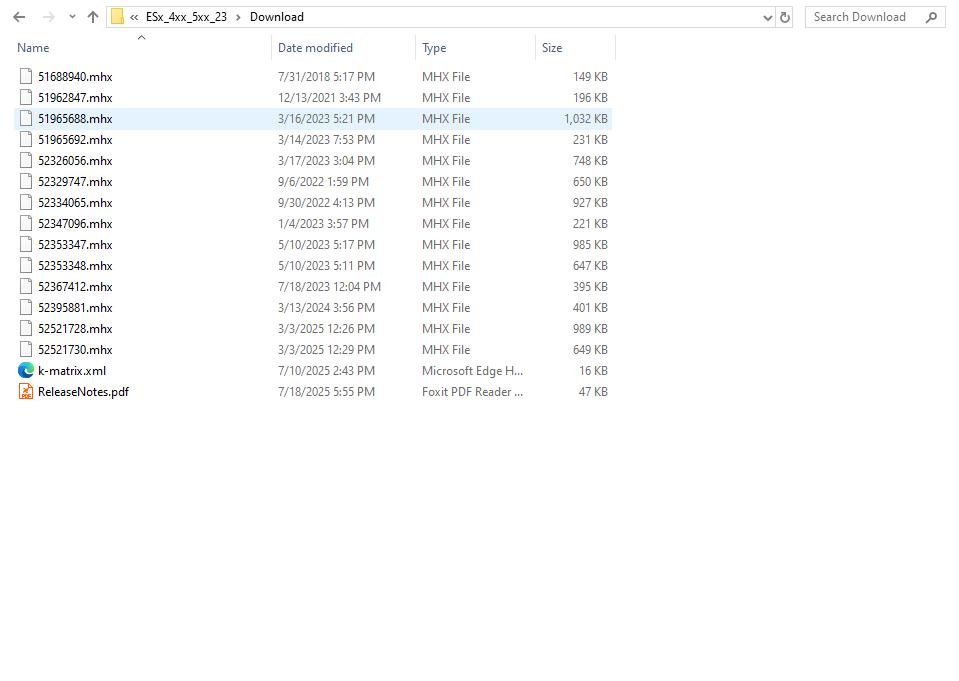Click the 989 KB size cell
The height and width of the screenshot is (681, 959).
tap(590, 329)
